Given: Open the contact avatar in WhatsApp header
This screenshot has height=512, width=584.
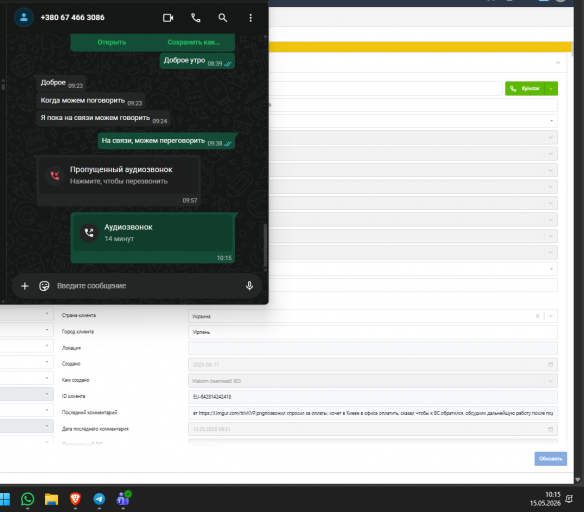Looking at the screenshot, I should [24, 17].
